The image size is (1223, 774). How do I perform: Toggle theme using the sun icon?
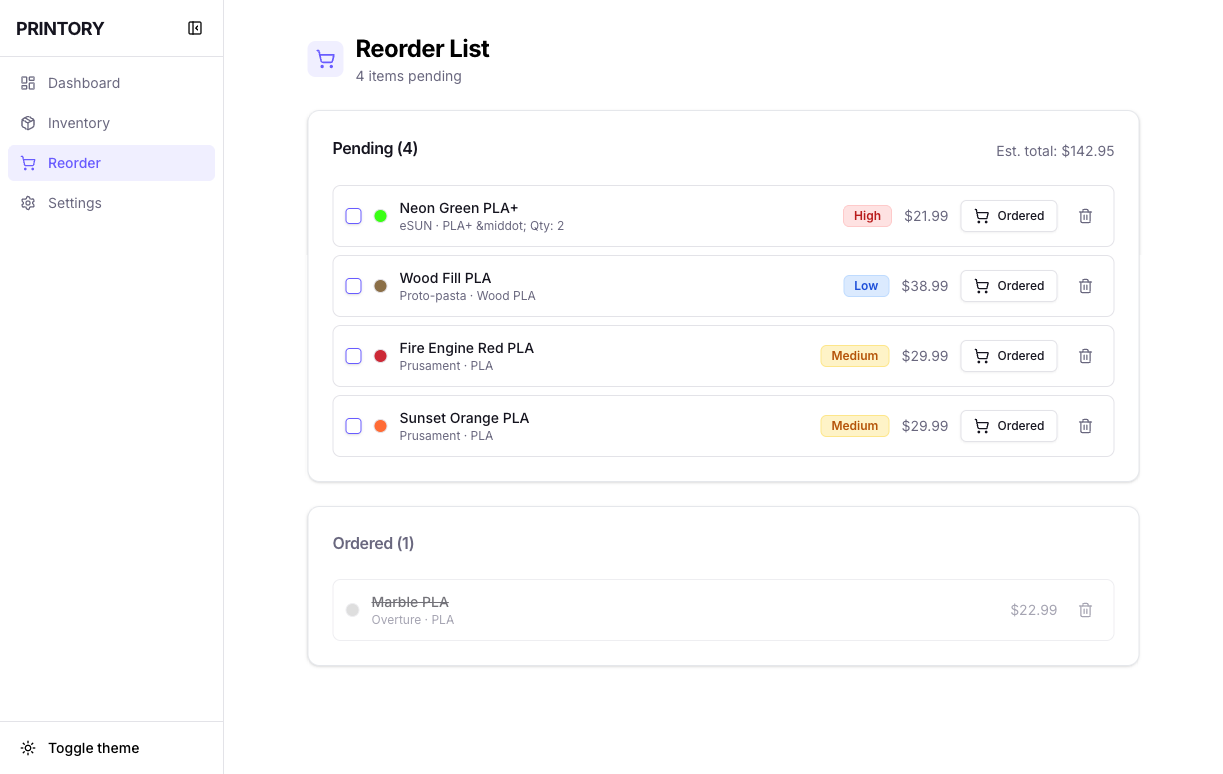point(28,747)
